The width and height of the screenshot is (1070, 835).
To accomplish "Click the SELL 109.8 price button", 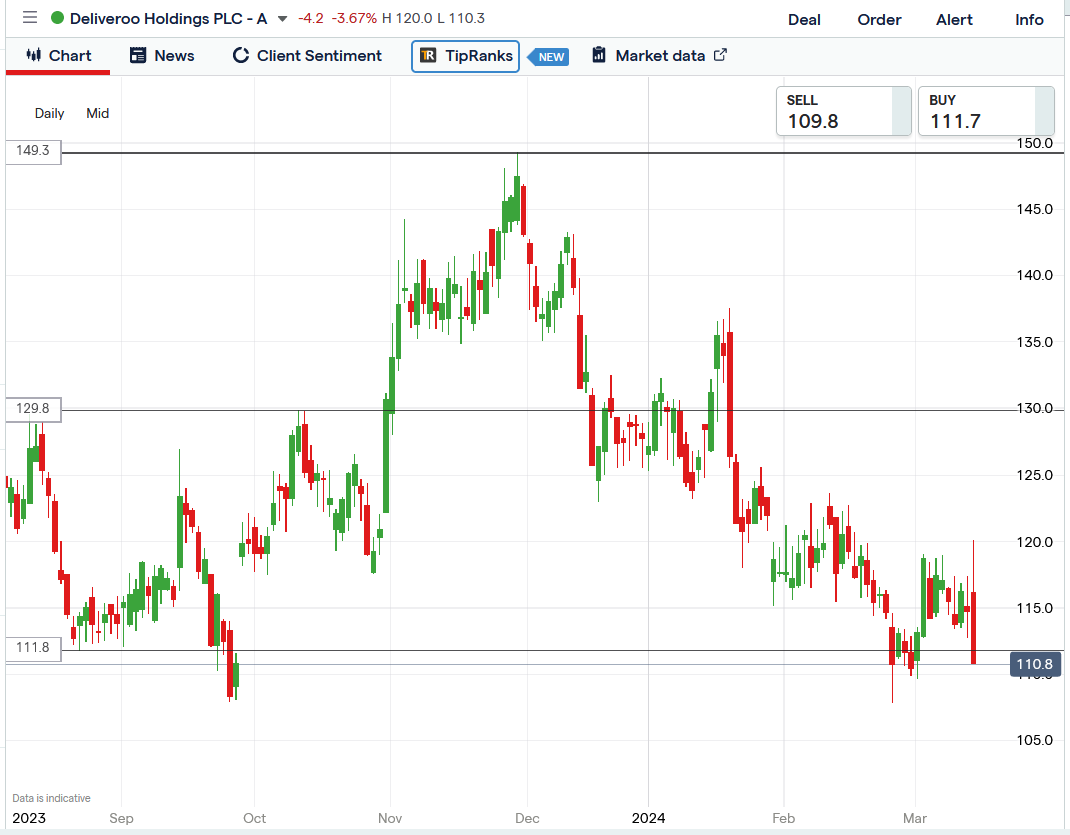I will pyautogui.click(x=843, y=111).
